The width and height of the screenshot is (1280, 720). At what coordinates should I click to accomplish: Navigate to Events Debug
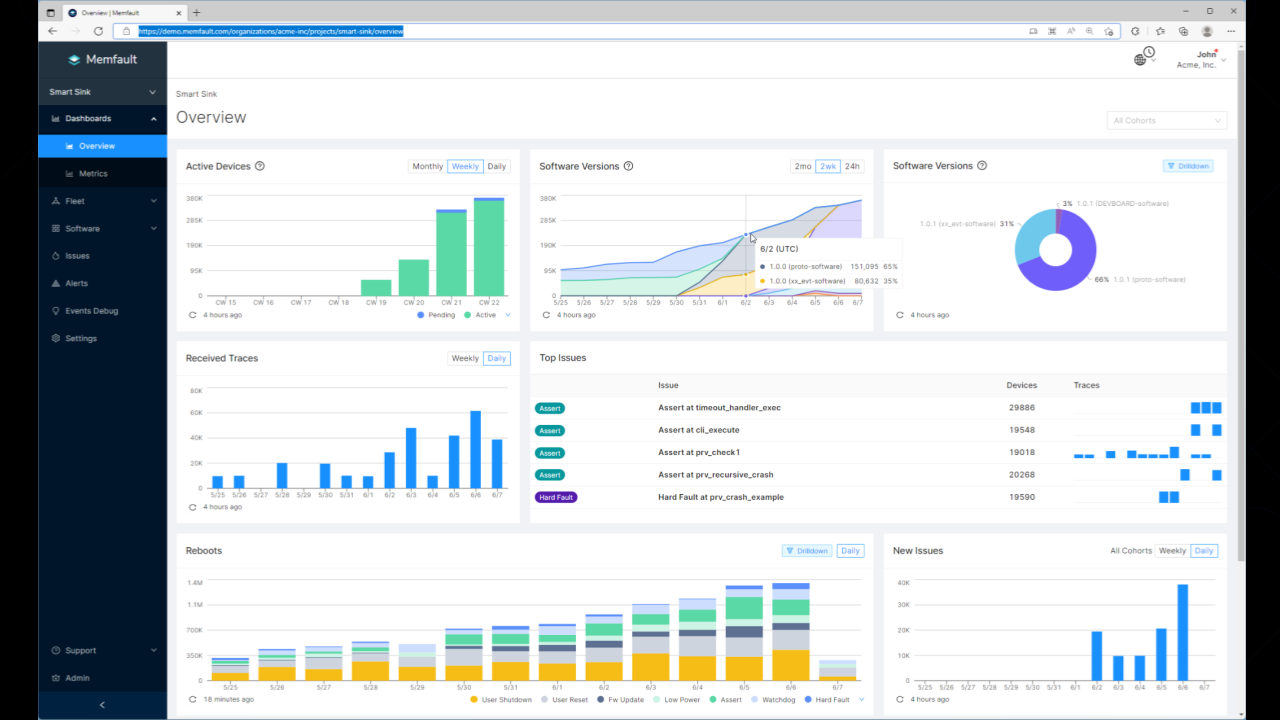coord(90,310)
